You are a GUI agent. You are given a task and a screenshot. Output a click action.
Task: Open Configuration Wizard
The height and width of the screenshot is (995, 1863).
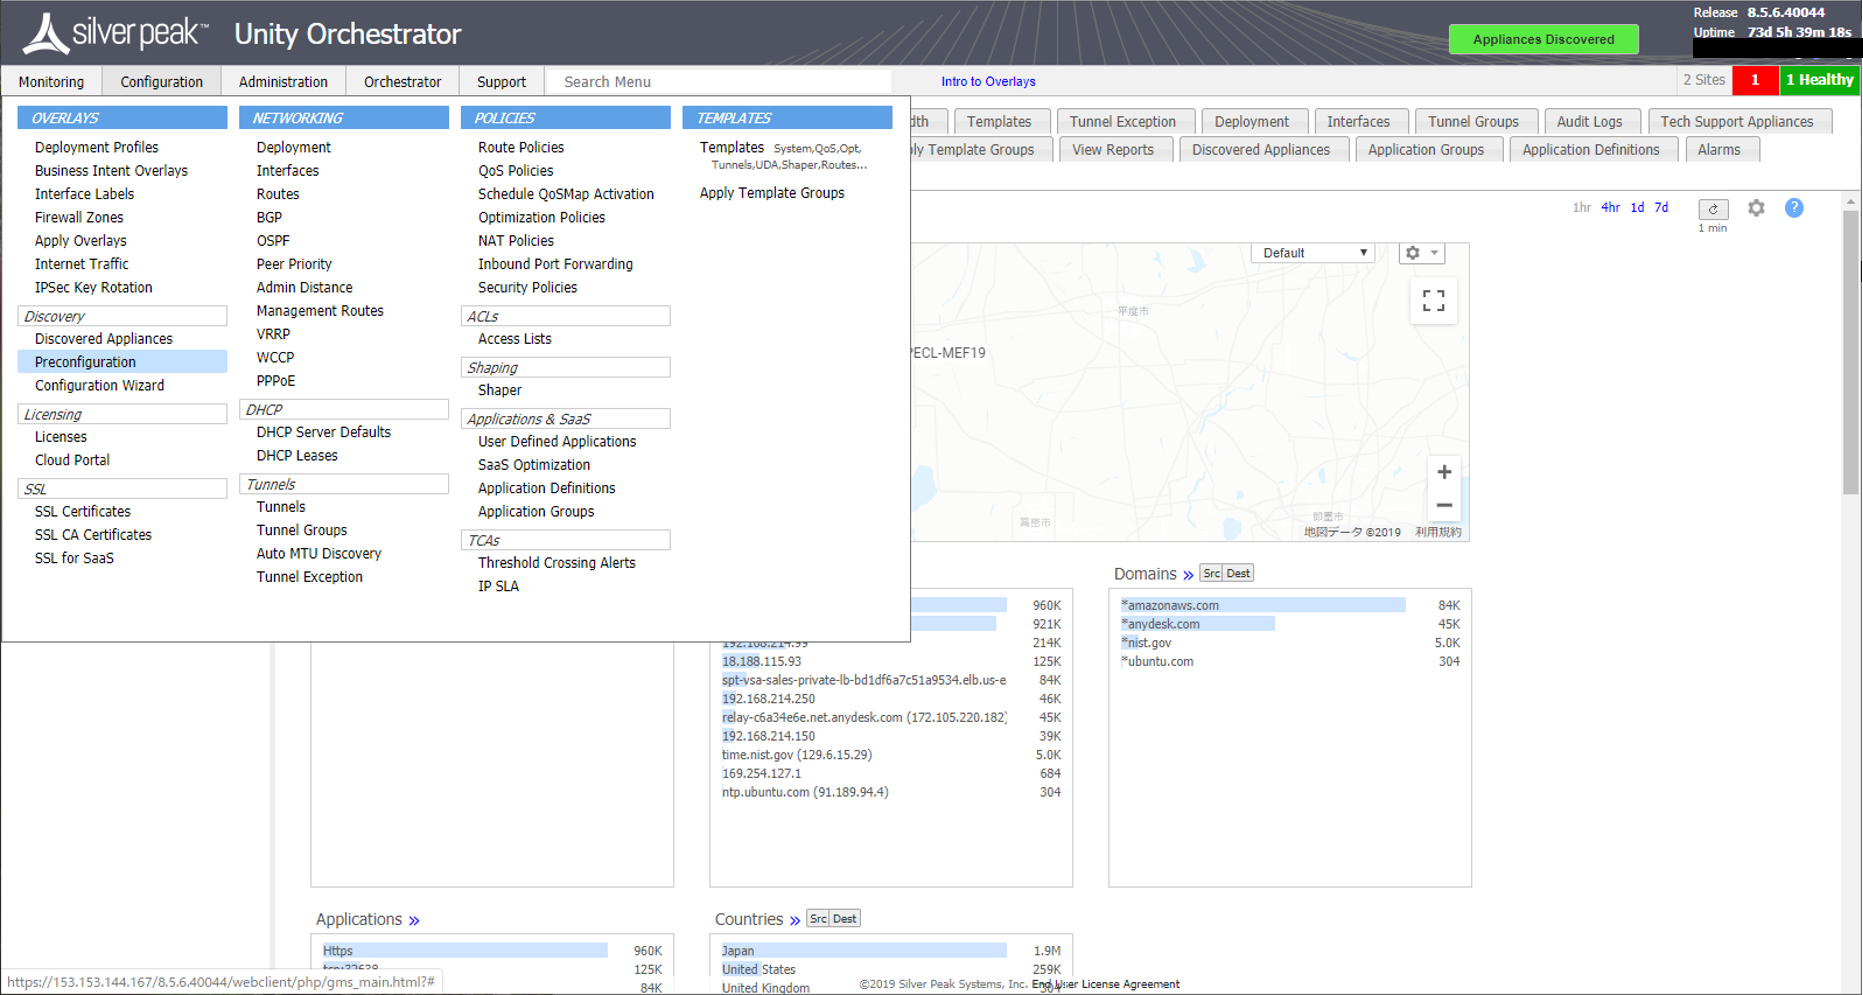click(x=100, y=385)
